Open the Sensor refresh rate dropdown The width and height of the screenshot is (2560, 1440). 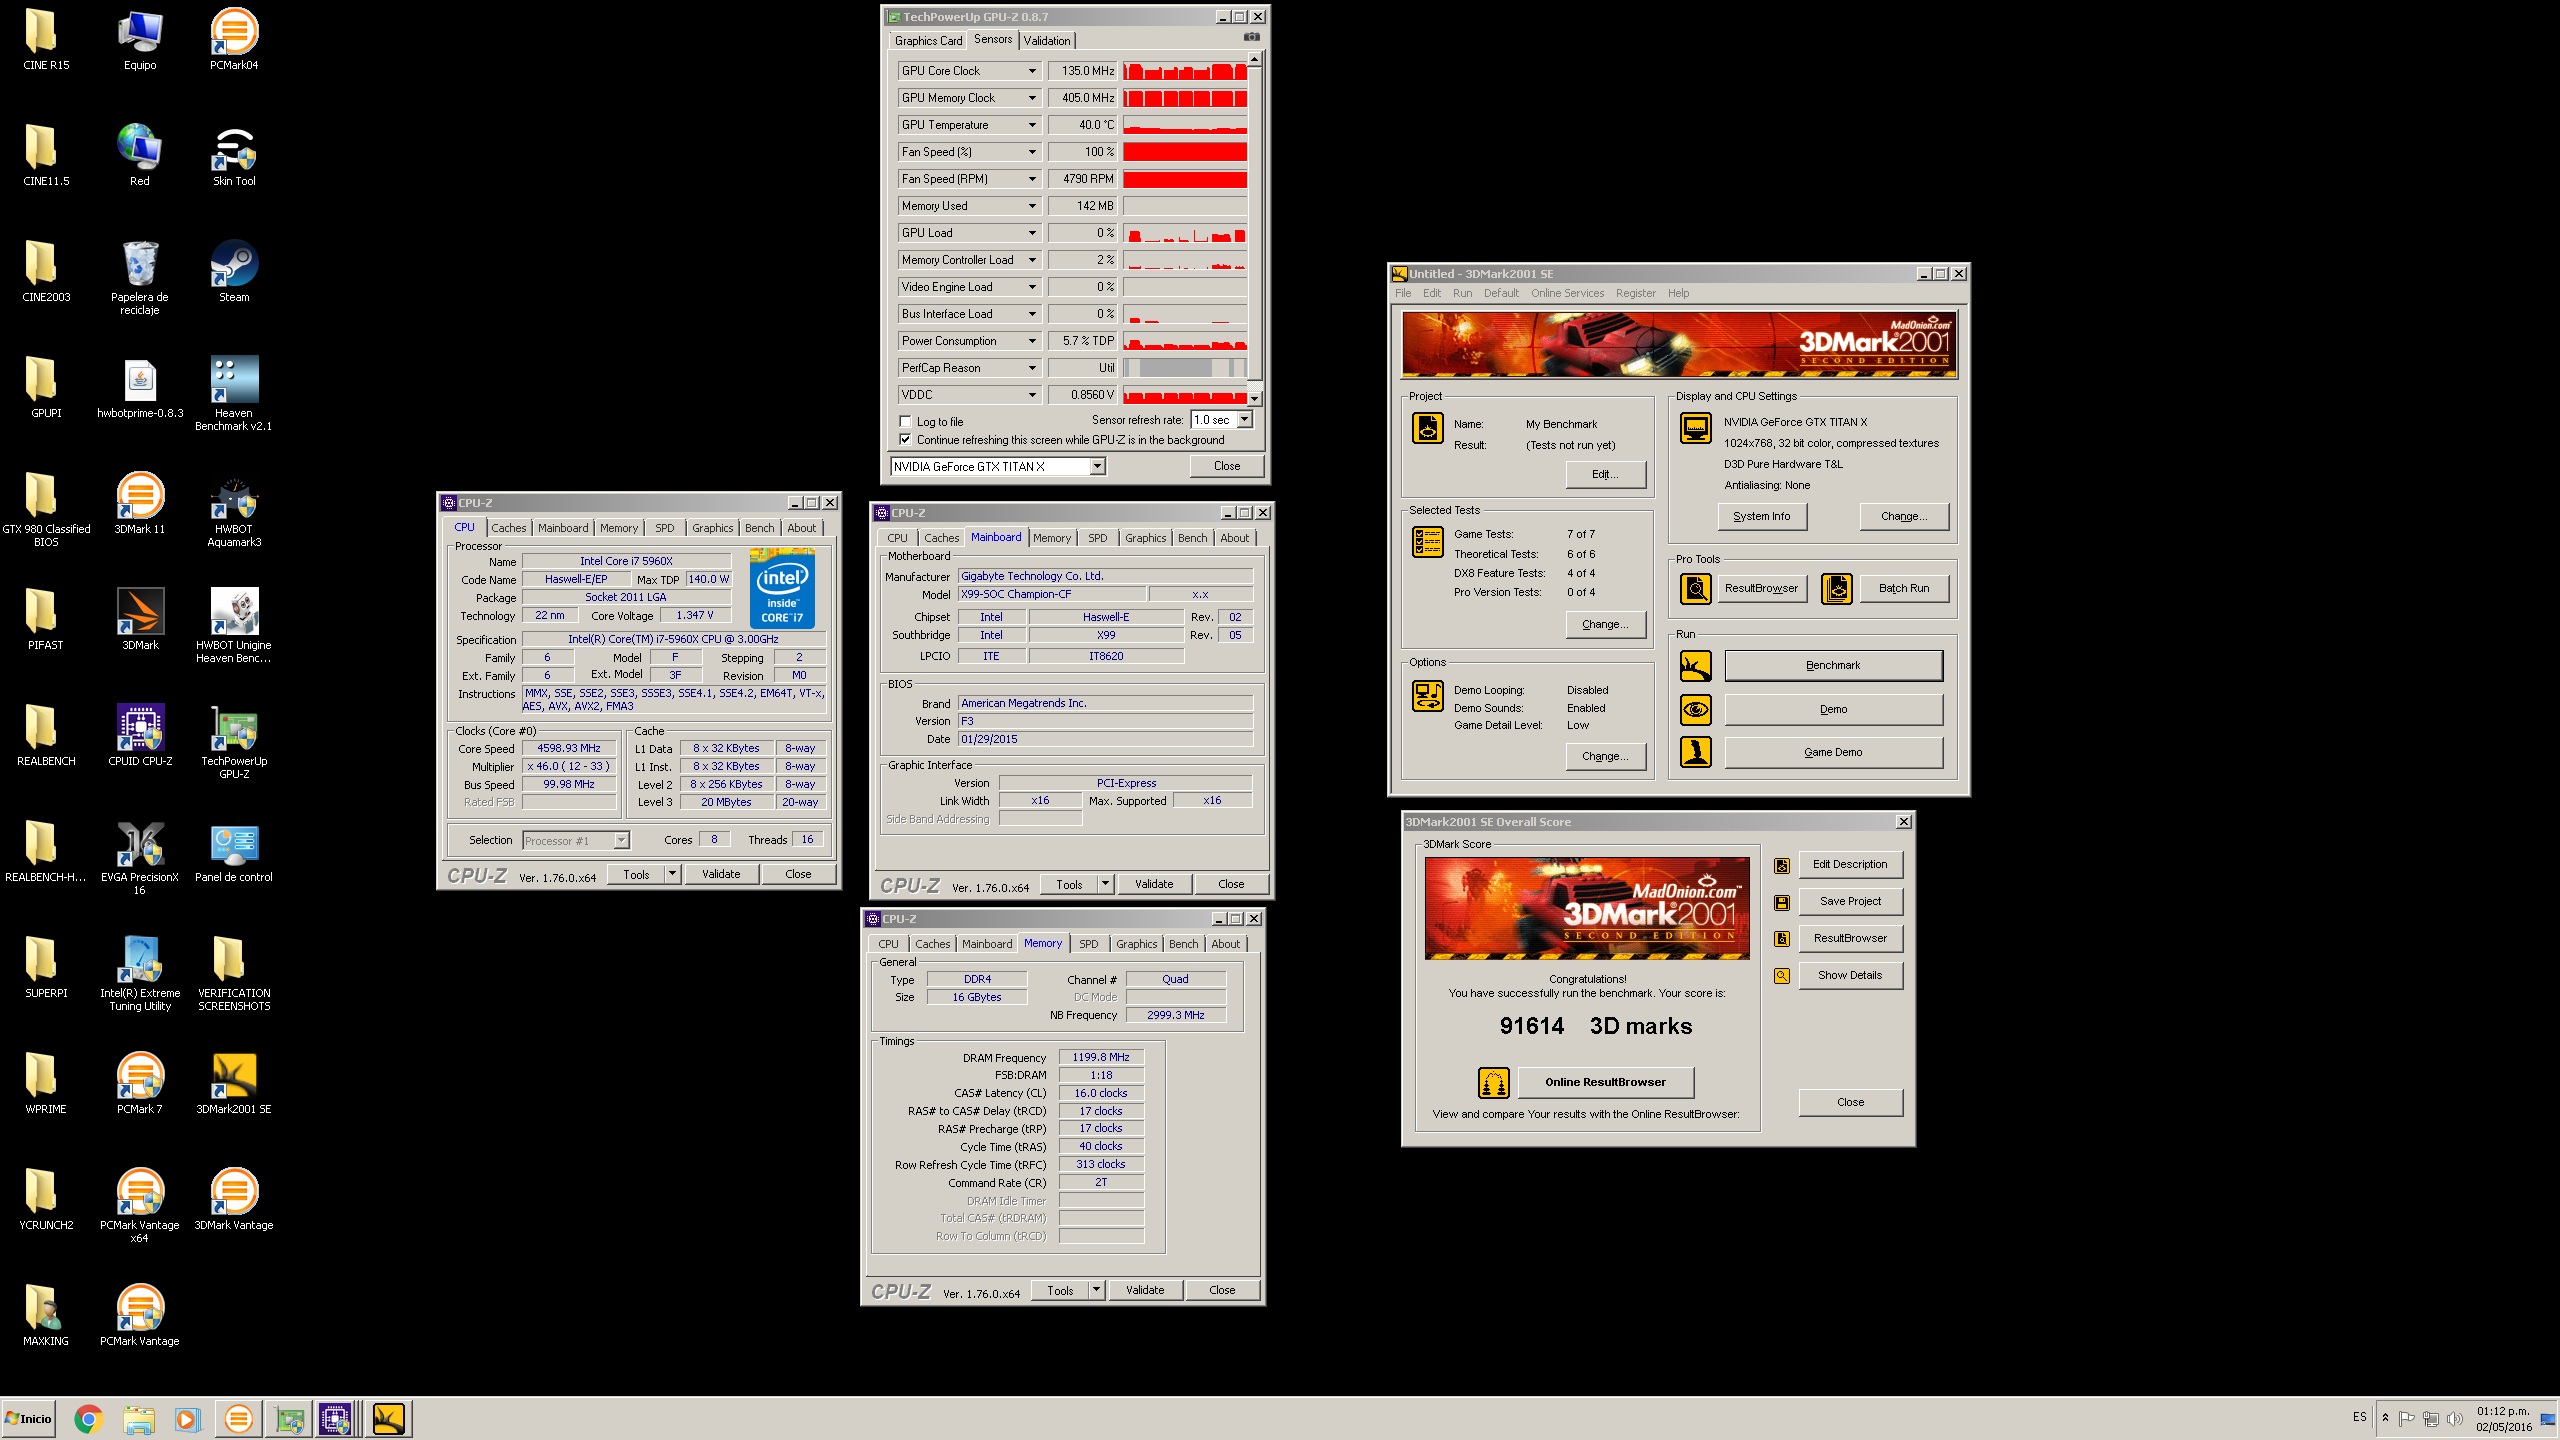coord(1245,420)
